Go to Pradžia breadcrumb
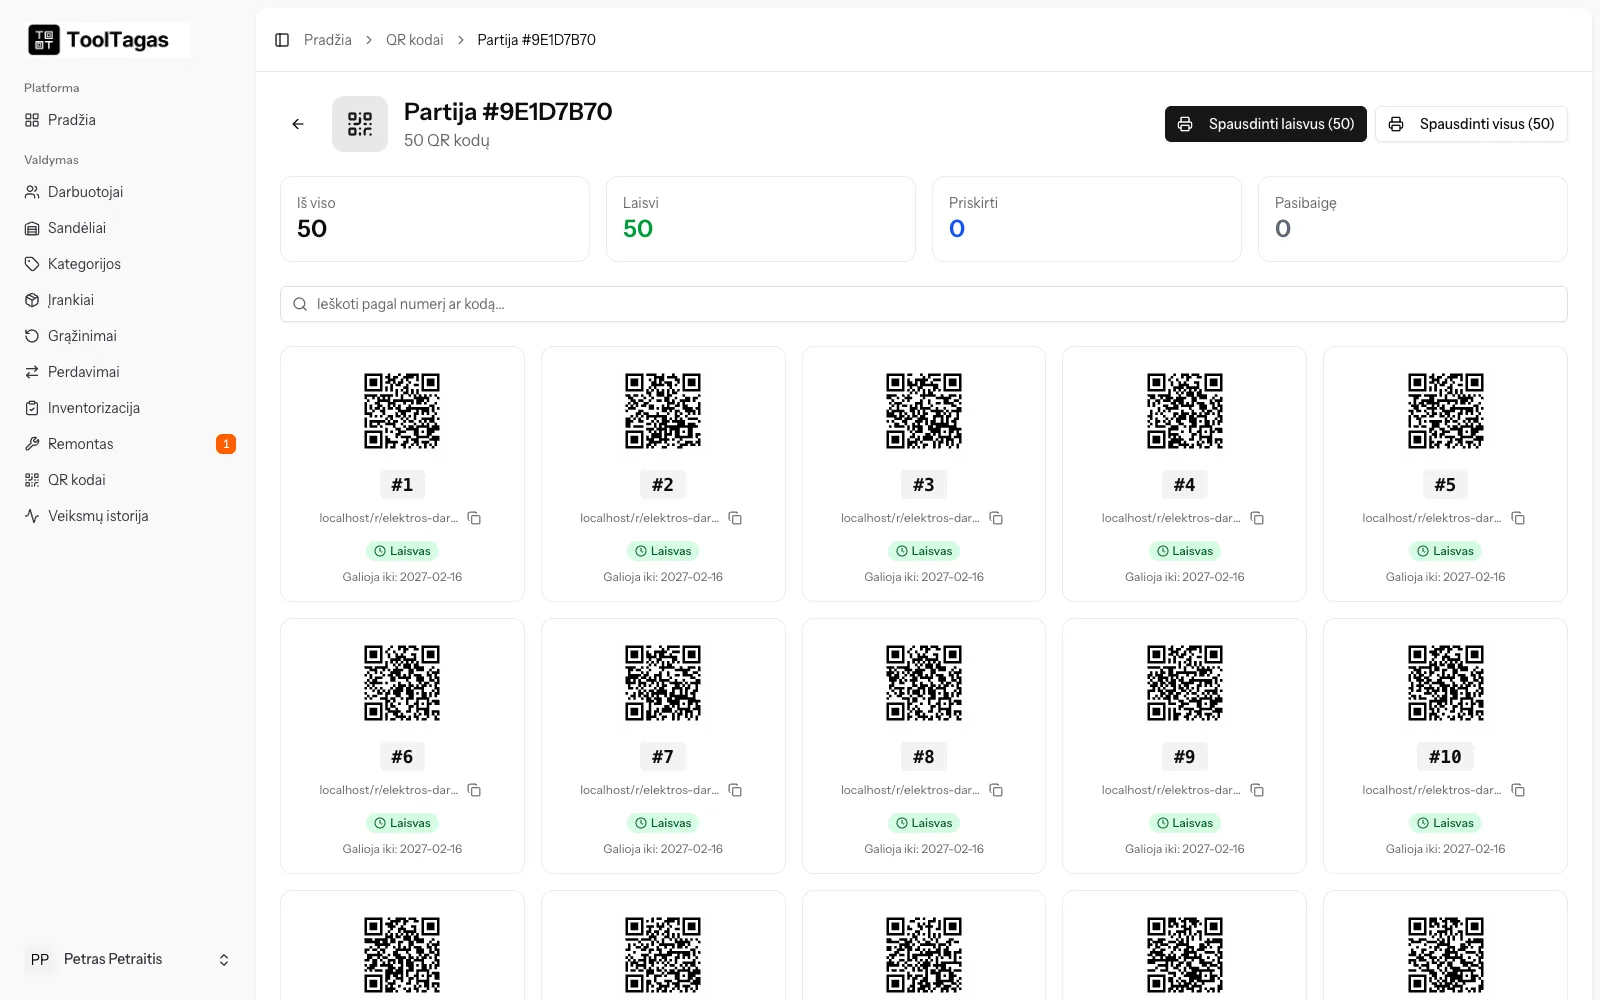The image size is (1600, 1000). point(328,40)
